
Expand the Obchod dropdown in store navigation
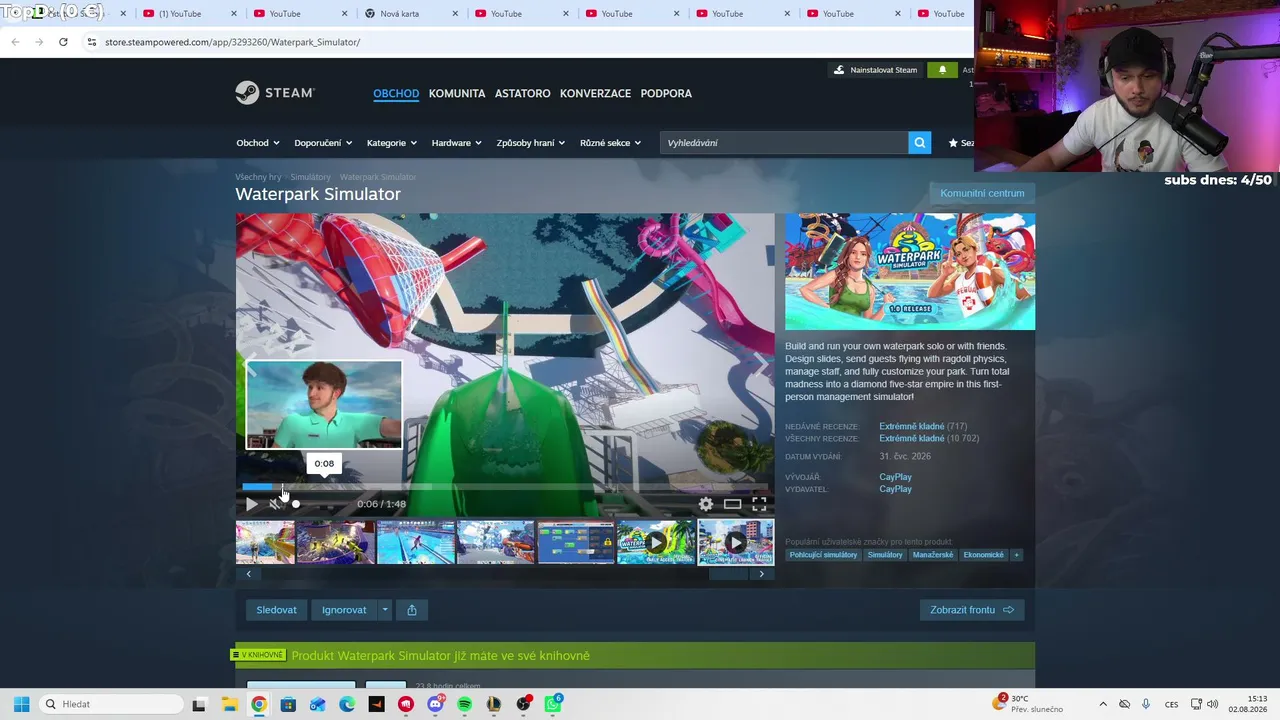pos(258,143)
